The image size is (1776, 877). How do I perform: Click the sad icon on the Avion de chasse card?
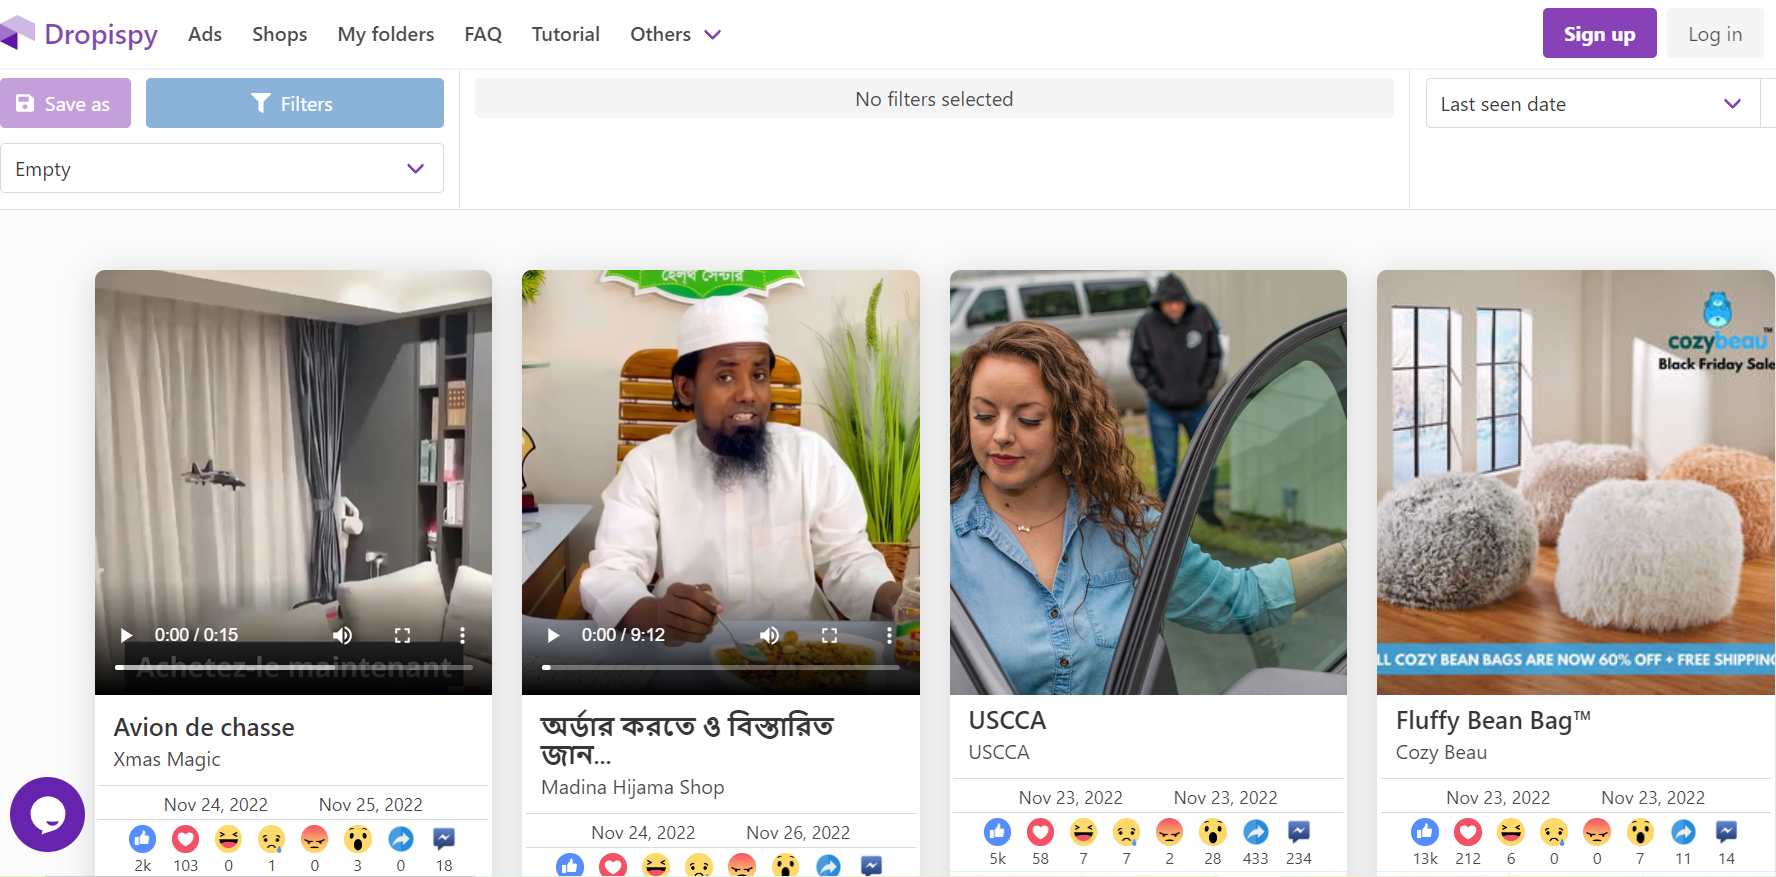(272, 838)
